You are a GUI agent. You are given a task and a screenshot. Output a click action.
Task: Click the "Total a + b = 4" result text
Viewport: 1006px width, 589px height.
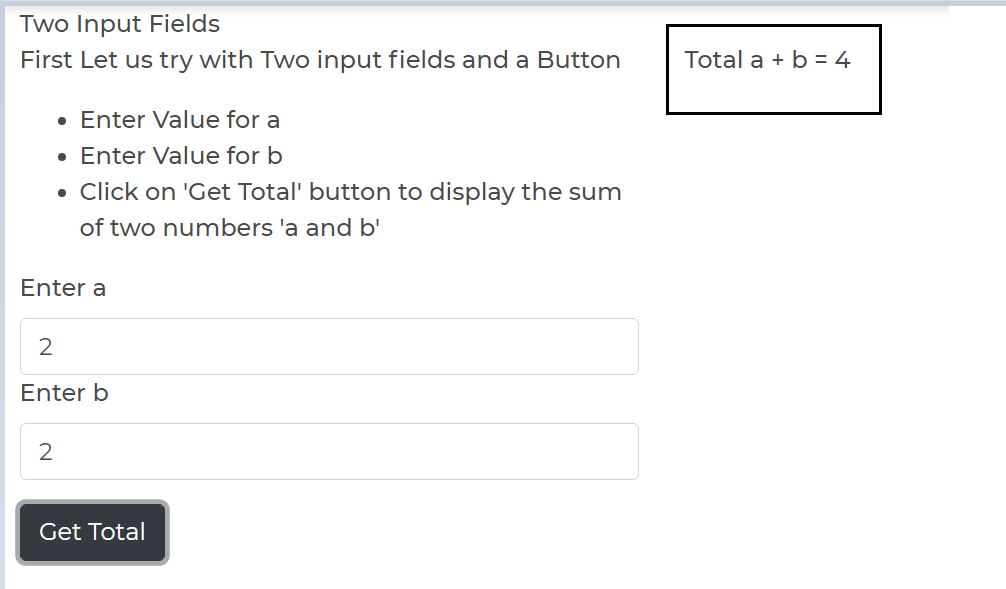pos(767,60)
